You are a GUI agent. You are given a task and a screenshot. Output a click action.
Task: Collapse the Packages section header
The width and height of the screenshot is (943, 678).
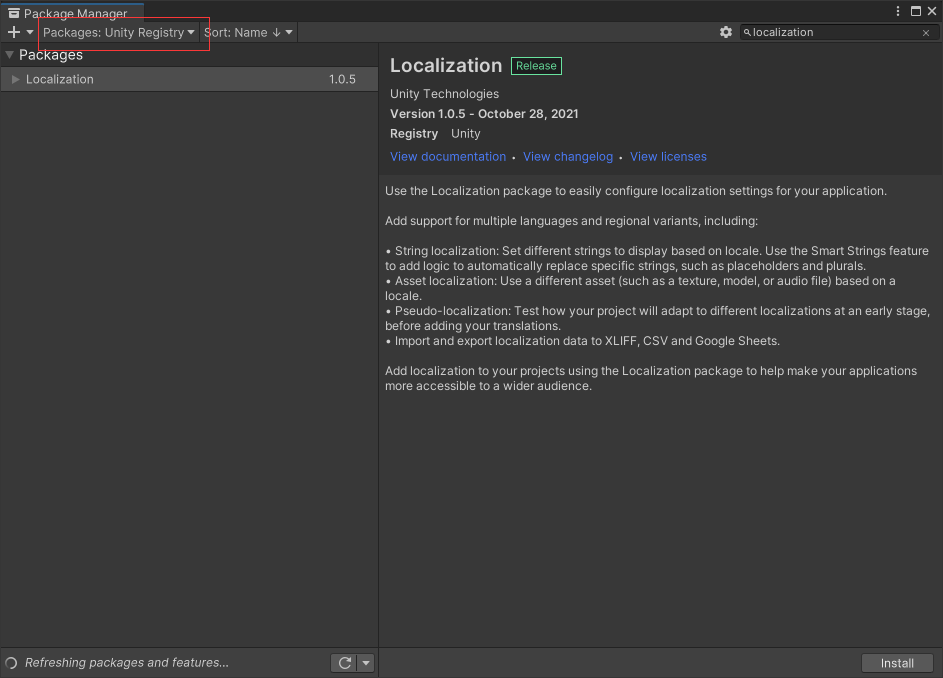[10, 55]
